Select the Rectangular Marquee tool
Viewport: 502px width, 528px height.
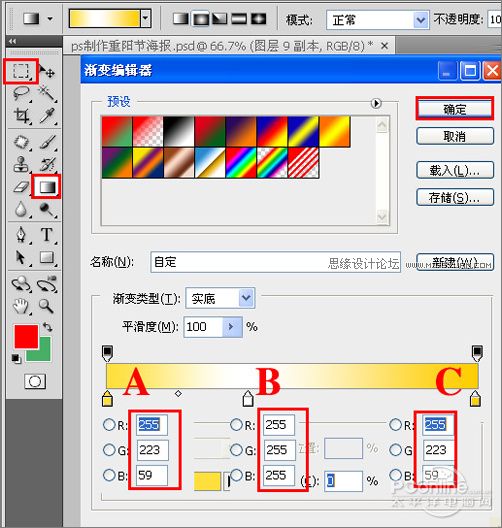coord(21,71)
